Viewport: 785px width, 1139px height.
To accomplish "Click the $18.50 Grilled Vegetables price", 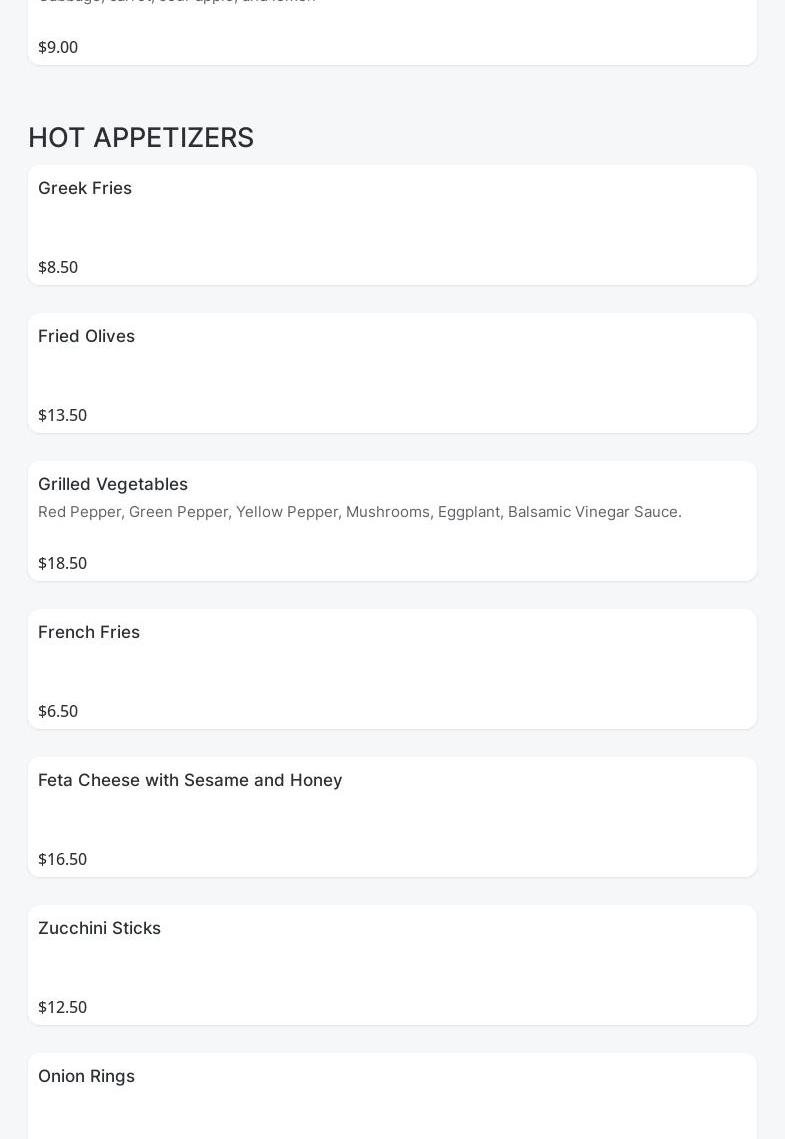I will pyautogui.click(x=62, y=563).
